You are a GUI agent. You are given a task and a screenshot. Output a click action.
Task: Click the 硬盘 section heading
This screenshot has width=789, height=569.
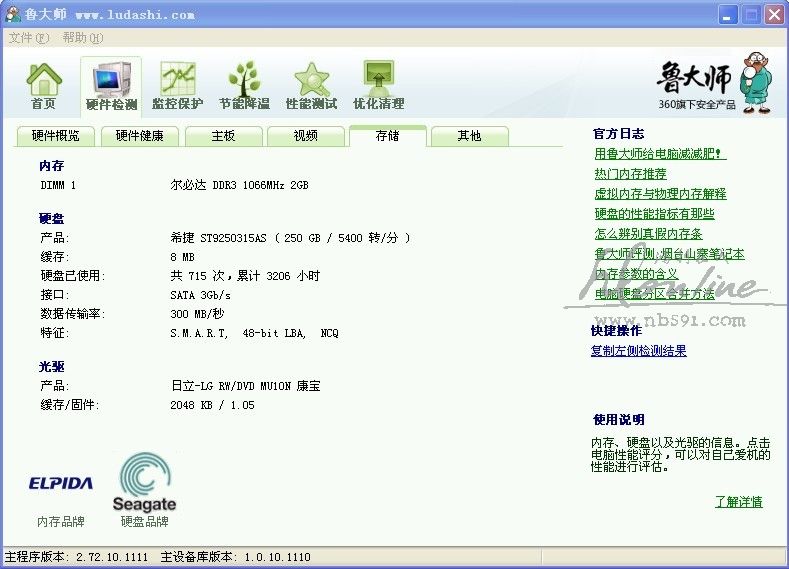point(52,218)
